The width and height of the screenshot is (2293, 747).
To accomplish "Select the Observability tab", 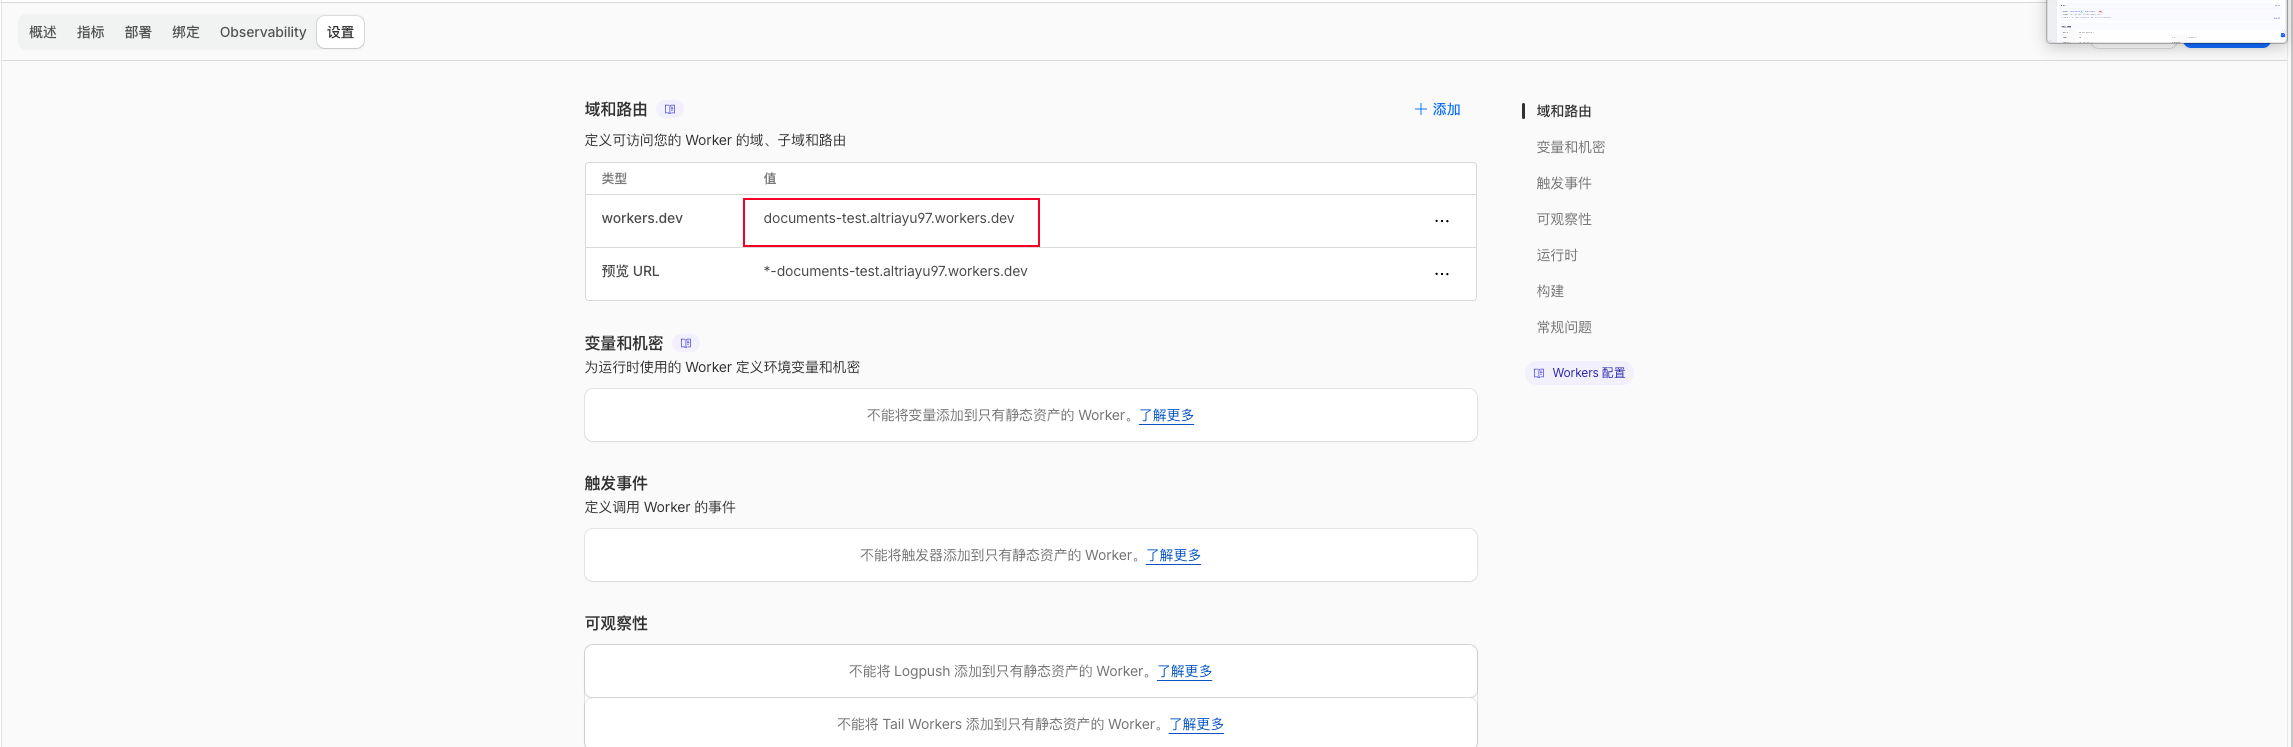I will pos(263,32).
